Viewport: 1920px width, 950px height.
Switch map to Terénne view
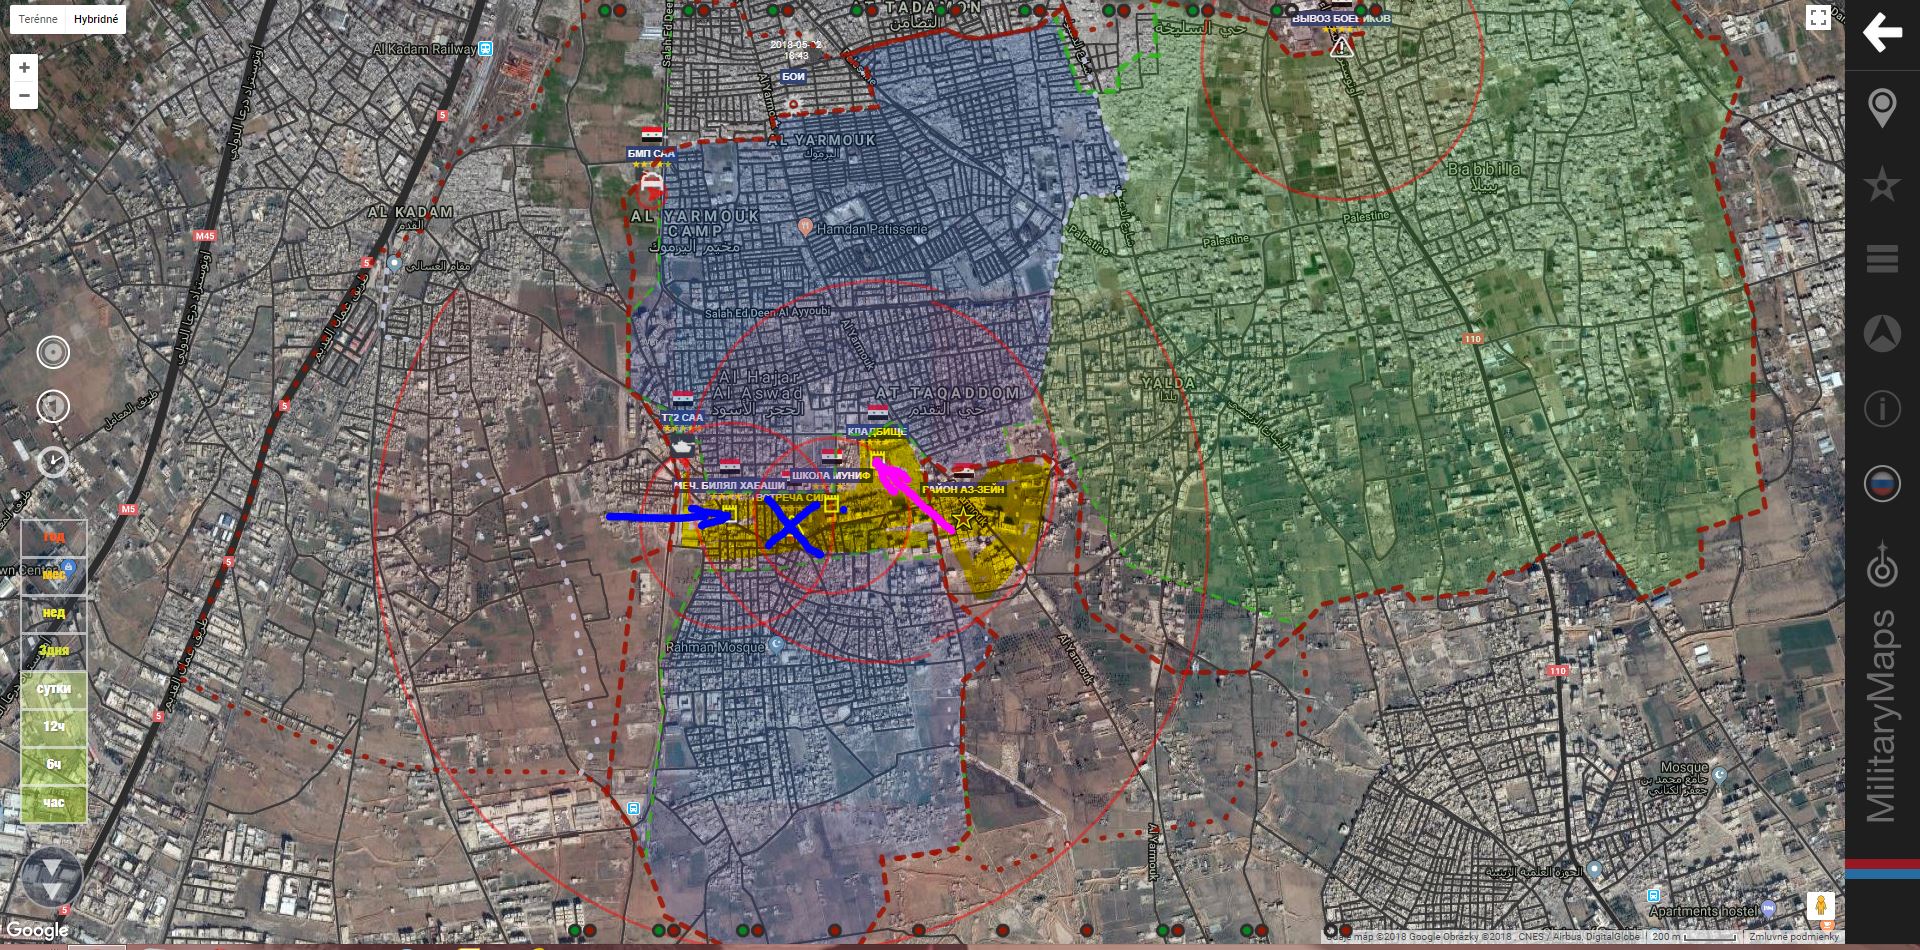38,19
